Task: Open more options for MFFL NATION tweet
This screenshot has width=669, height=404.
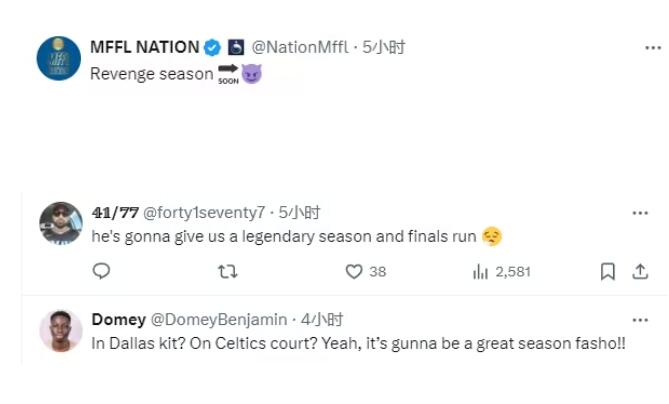Action: click(x=651, y=47)
